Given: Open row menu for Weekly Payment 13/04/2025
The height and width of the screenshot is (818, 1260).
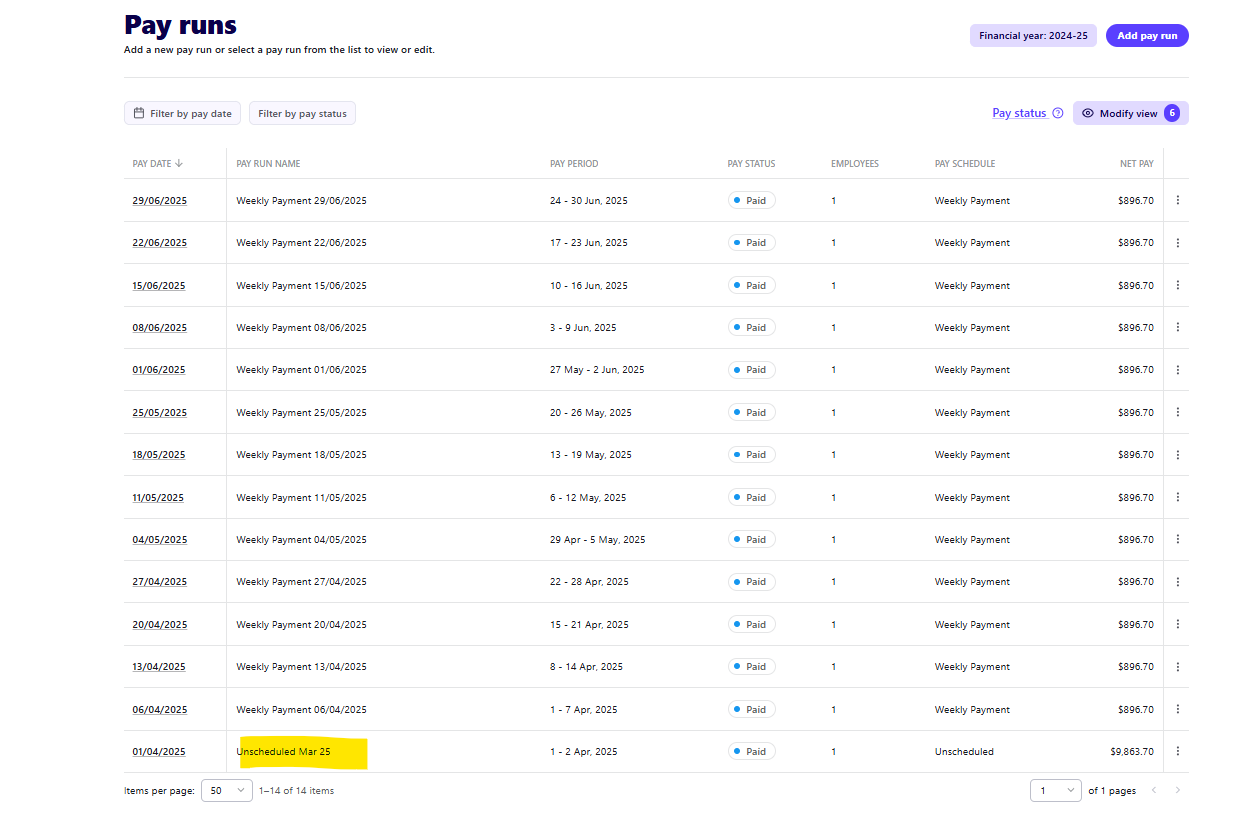Looking at the screenshot, I should point(1177,666).
